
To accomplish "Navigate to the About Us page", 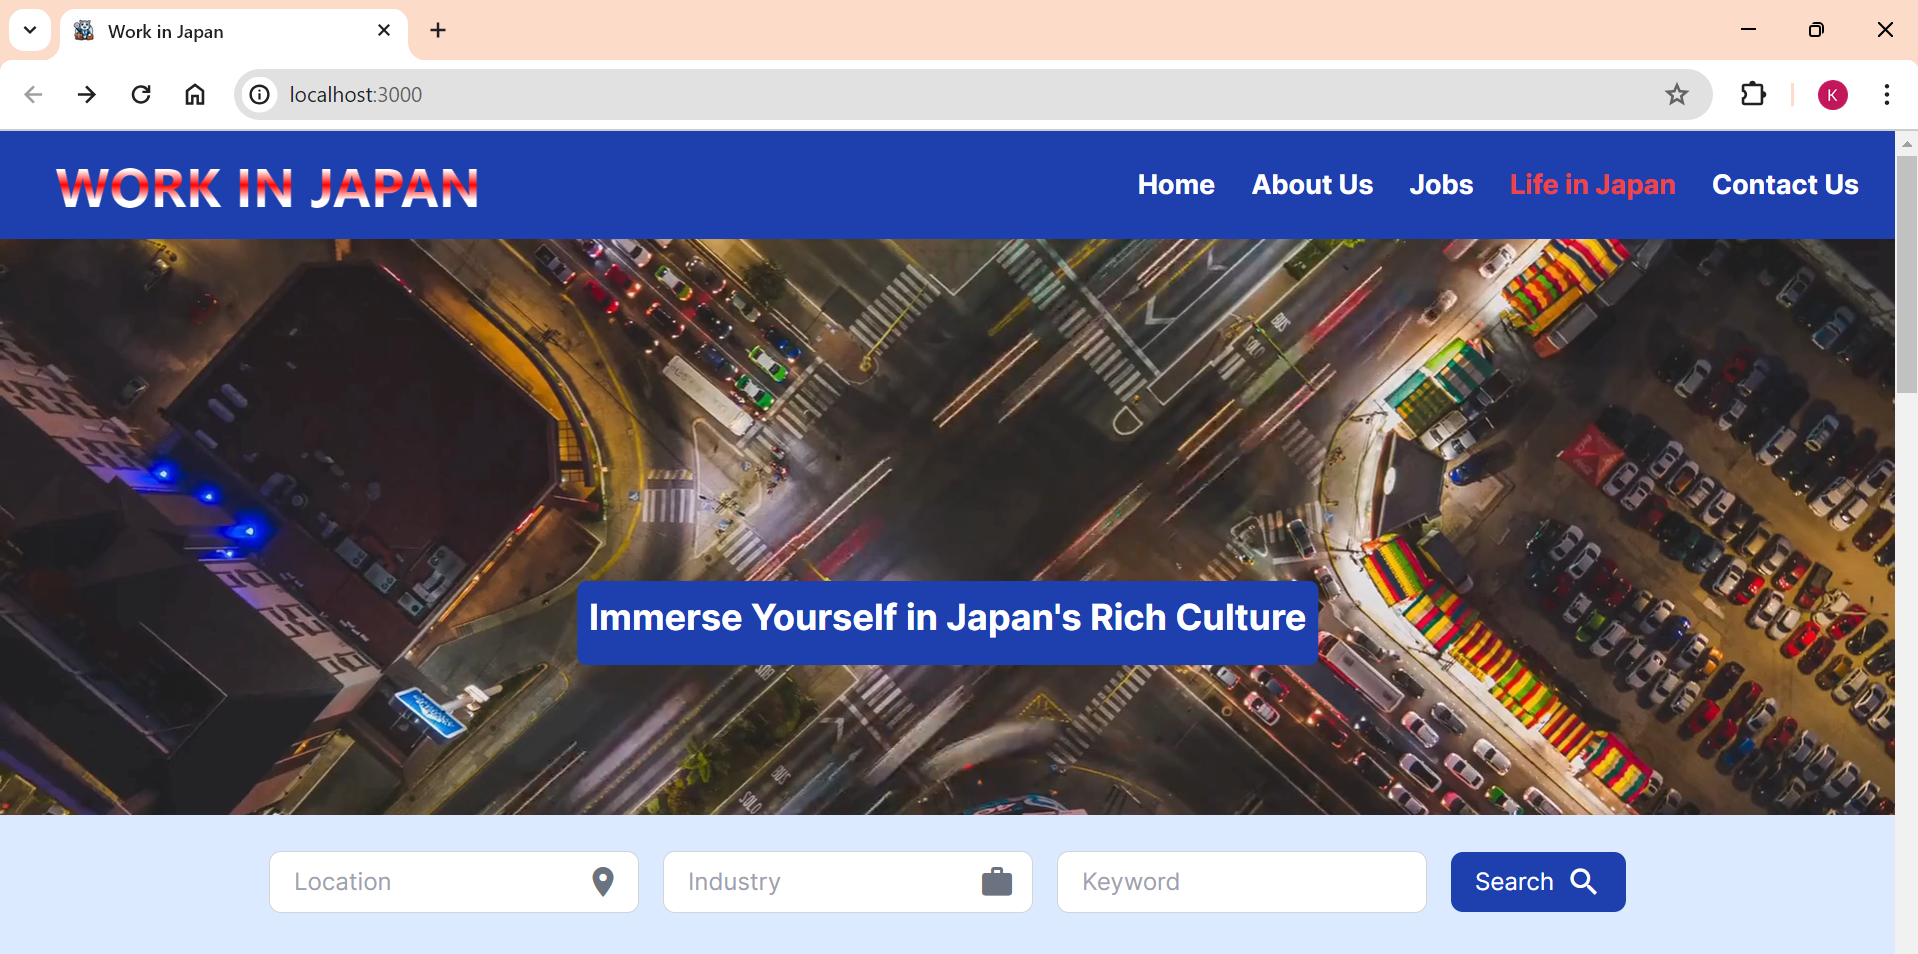I will [x=1311, y=185].
